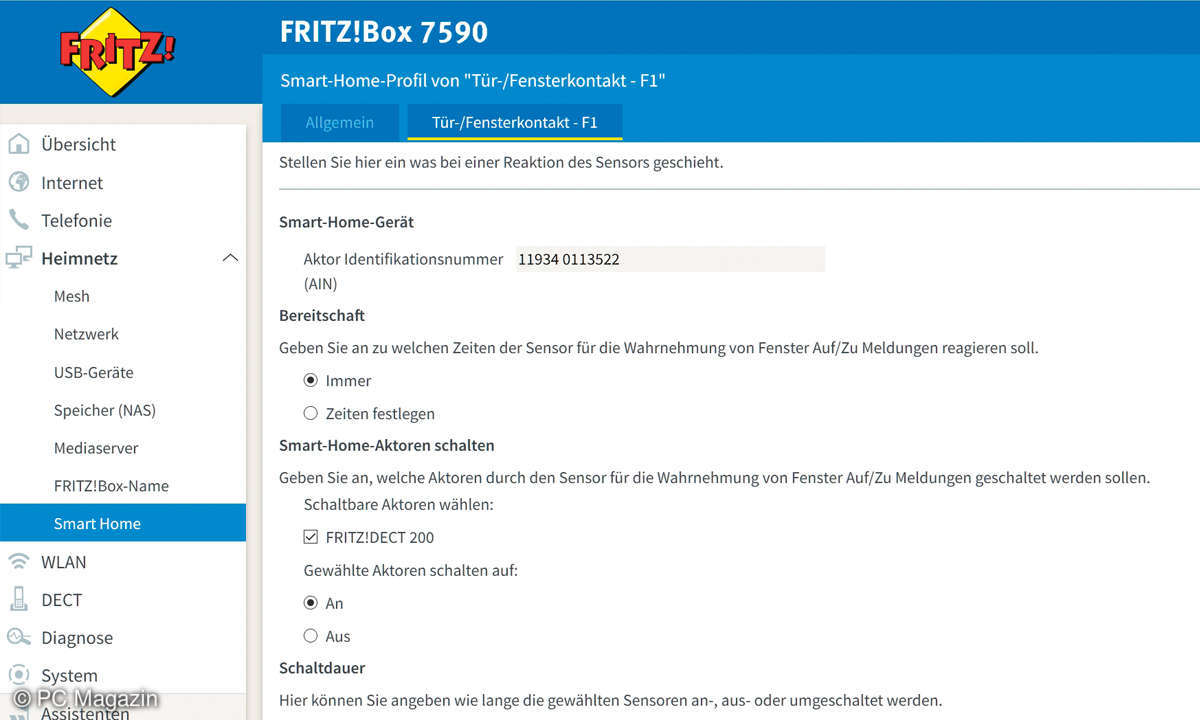Select the Heimnetz menu entry
Image resolution: width=1200 pixels, height=720 pixels.
[x=79, y=258]
